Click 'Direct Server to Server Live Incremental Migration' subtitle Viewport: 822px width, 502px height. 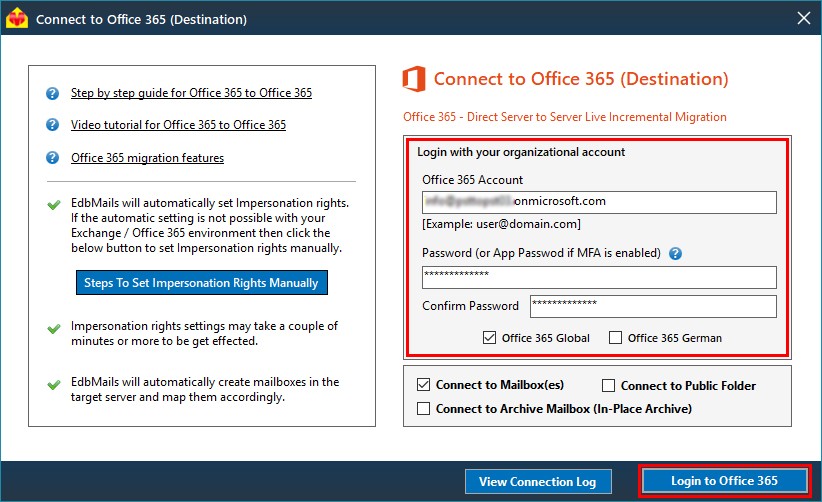pyautogui.click(x=597, y=117)
